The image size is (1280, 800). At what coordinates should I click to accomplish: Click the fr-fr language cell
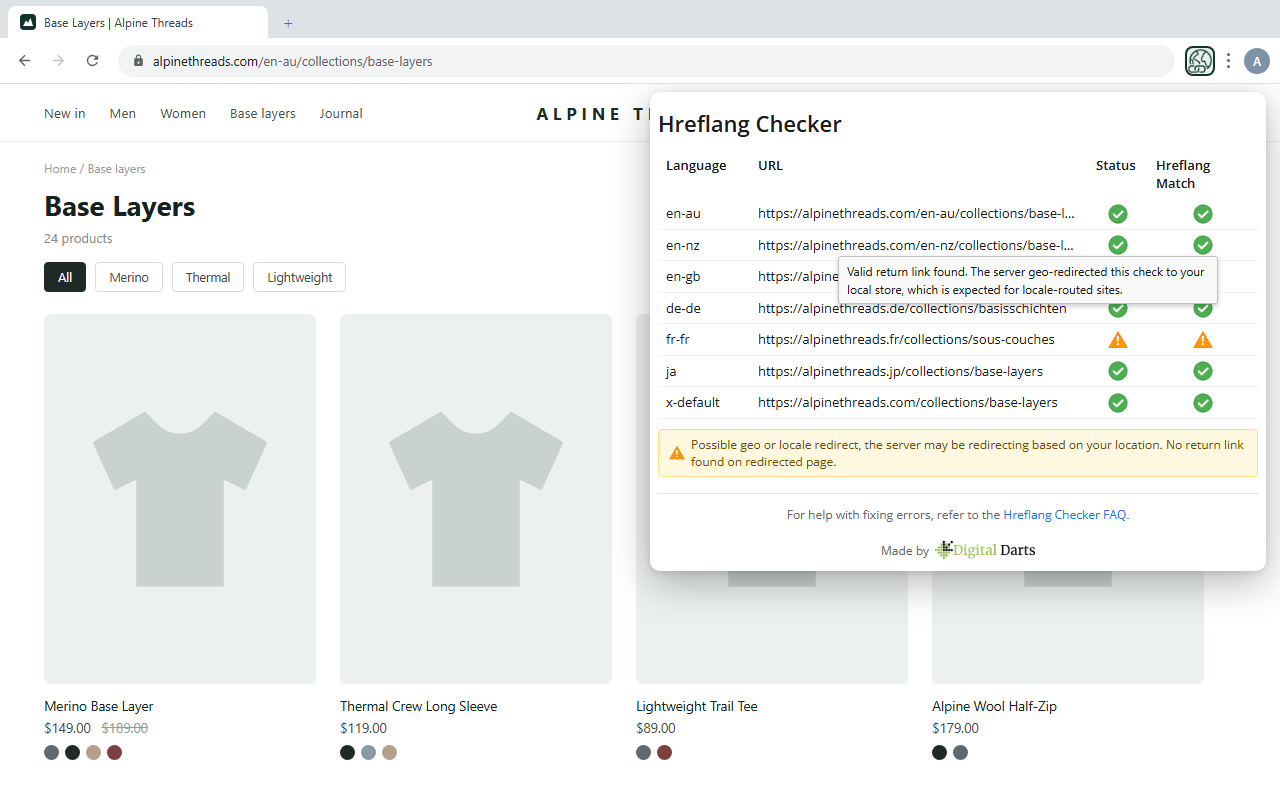(678, 340)
